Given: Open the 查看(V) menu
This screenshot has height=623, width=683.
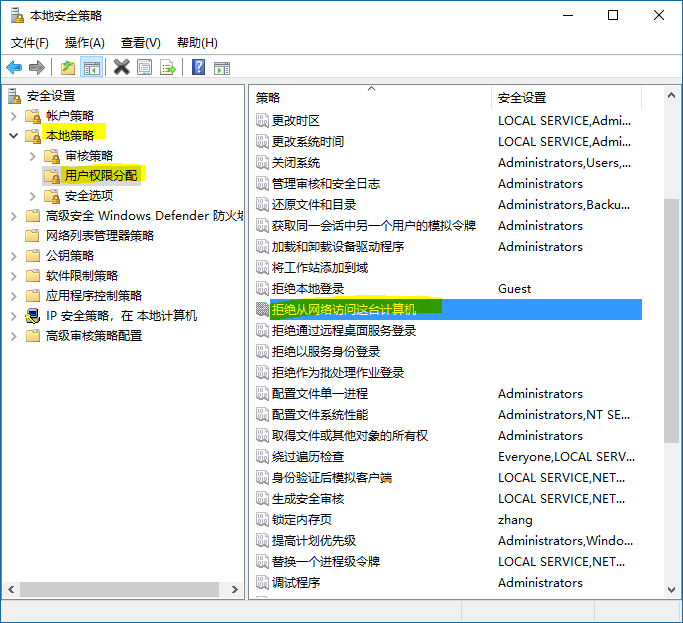Looking at the screenshot, I should [140, 43].
